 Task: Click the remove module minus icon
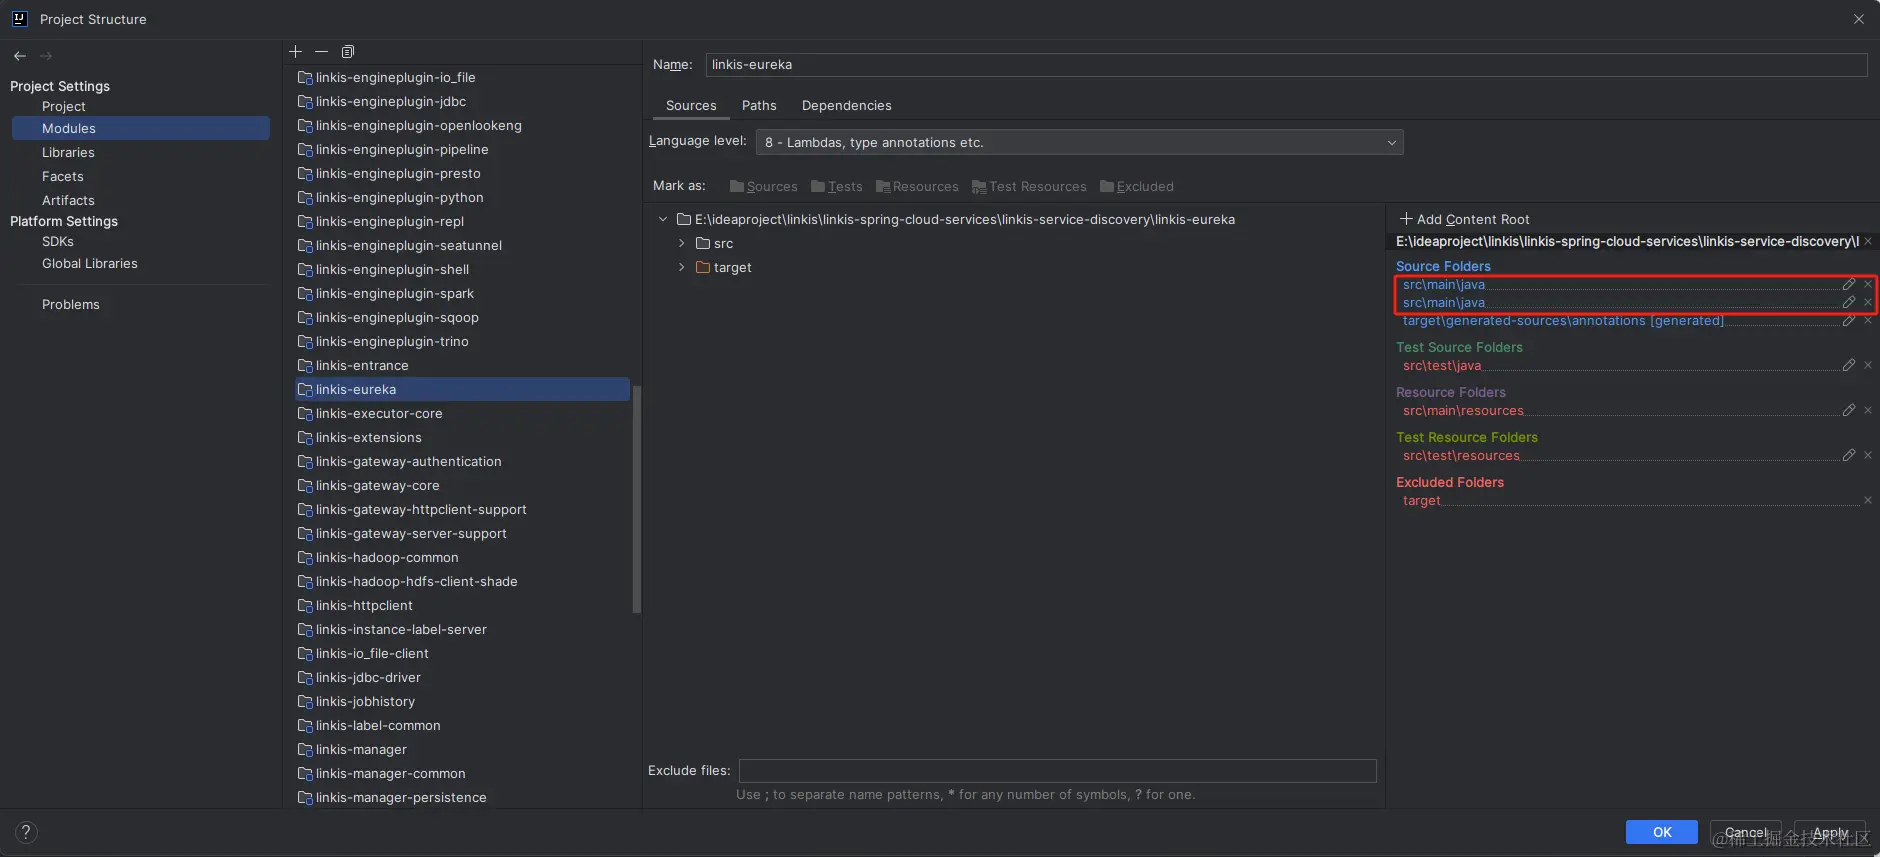click(x=321, y=52)
